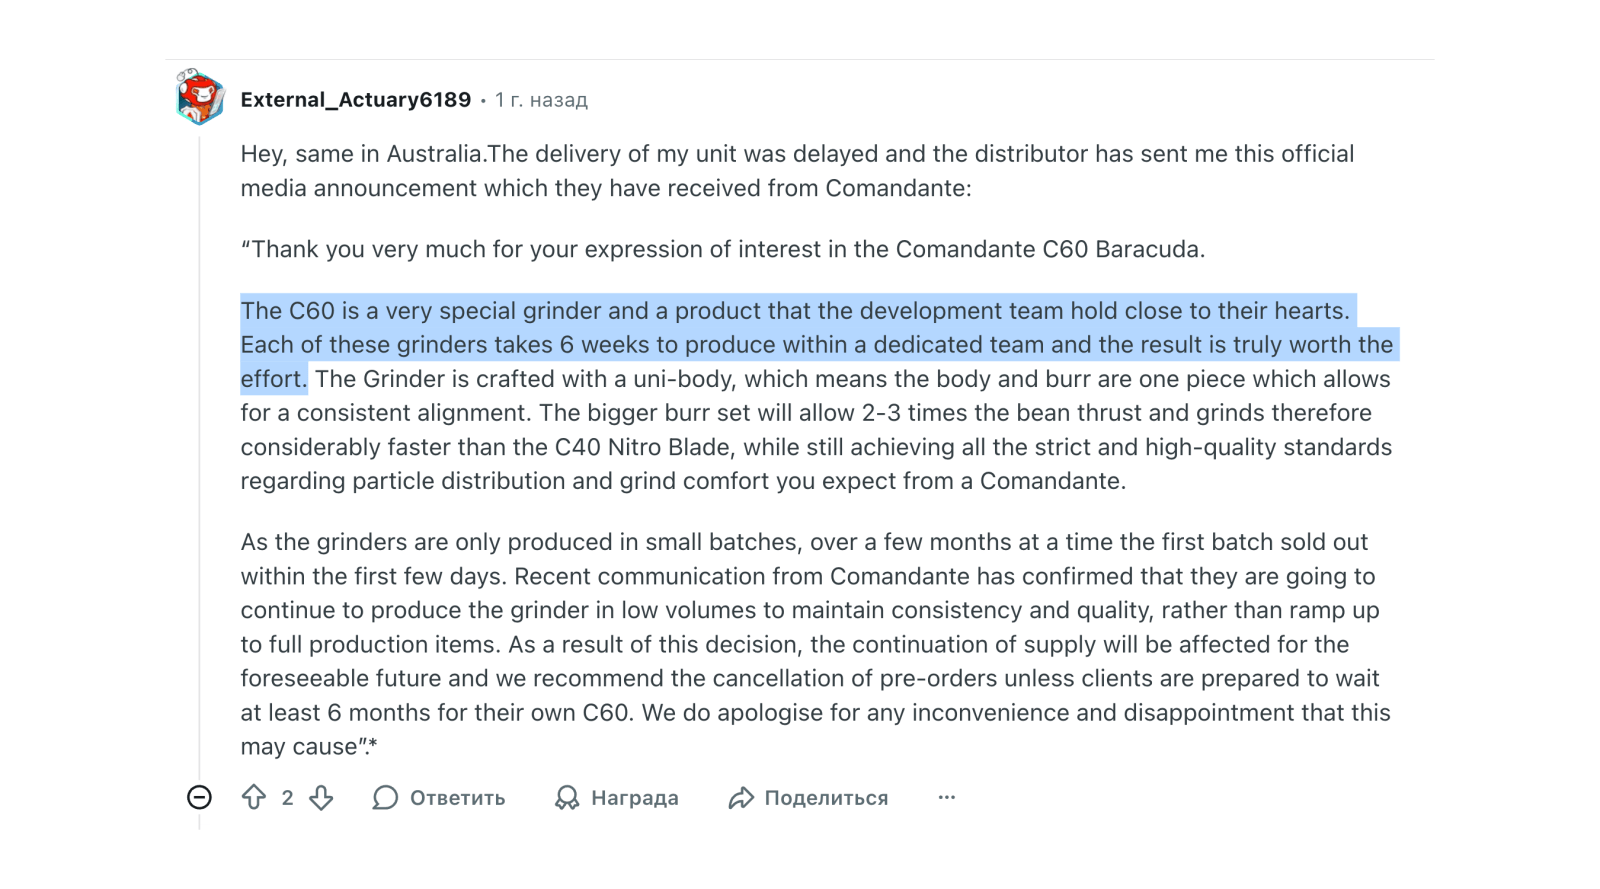This screenshot has height=889, width=1600.
Task: Click the award ribbon icon
Action: (567, 797)
